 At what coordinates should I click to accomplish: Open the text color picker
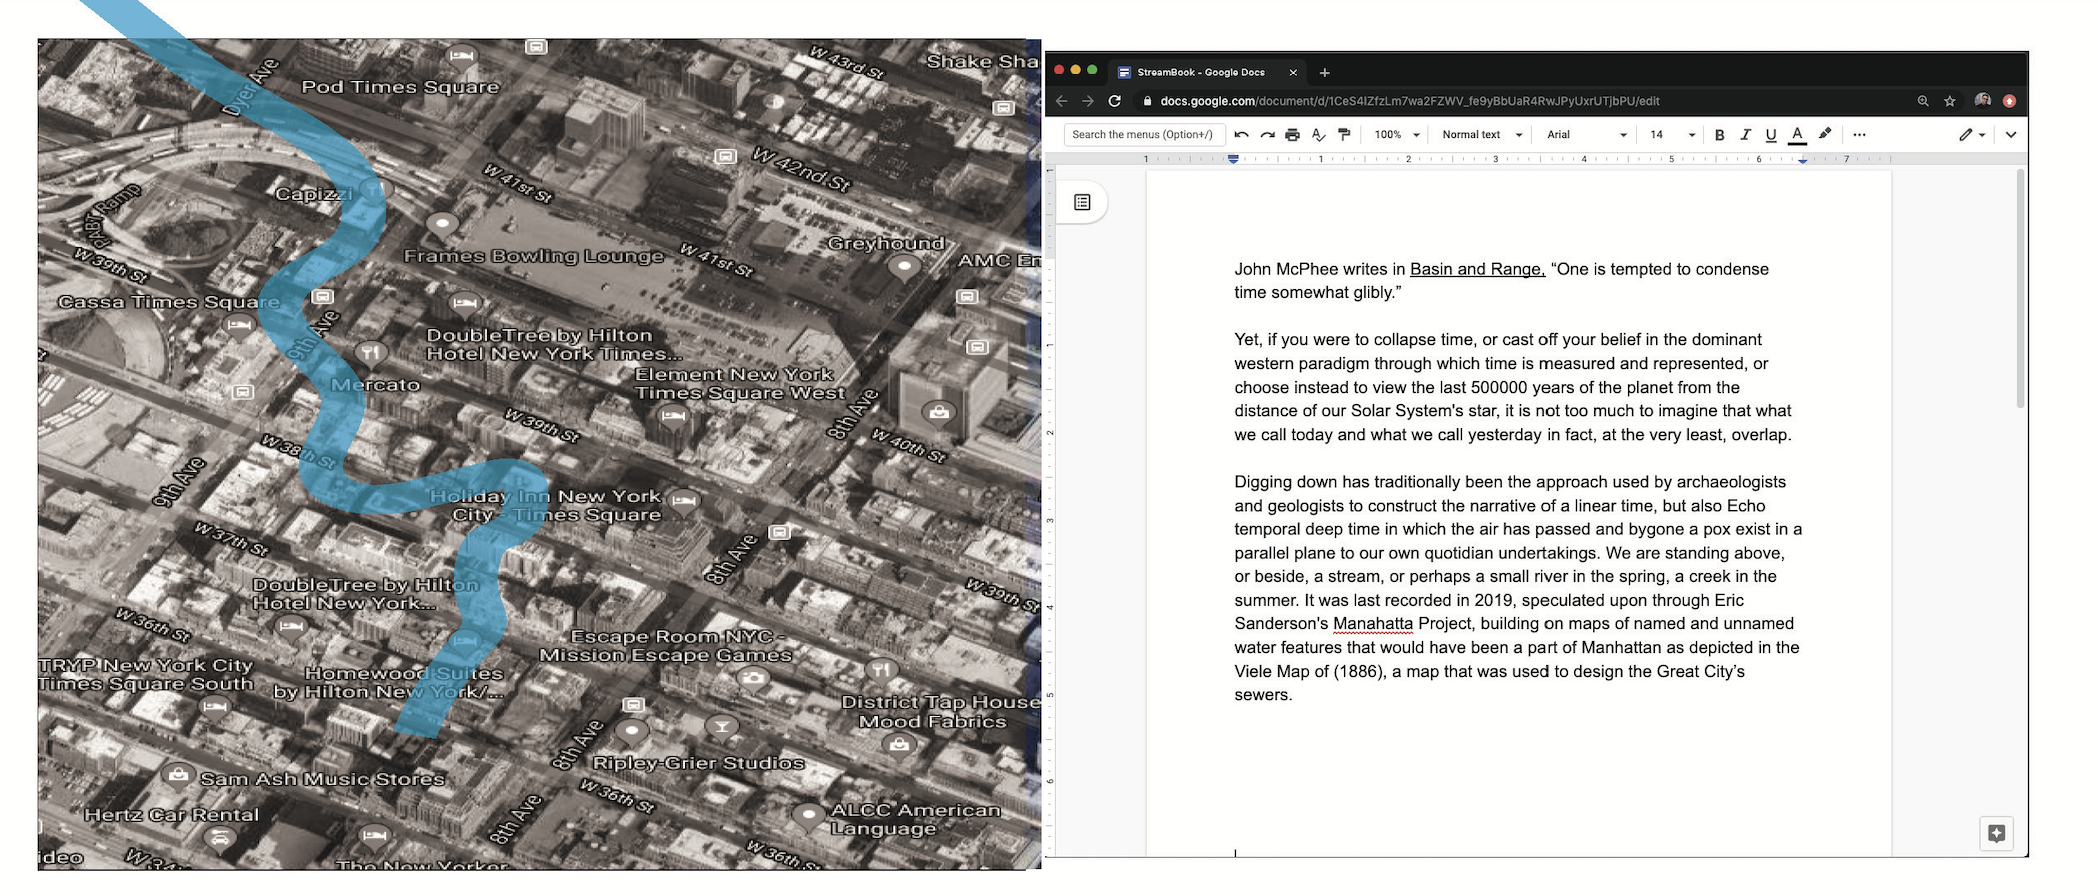pyautogui.click(x=1797, y=135)
